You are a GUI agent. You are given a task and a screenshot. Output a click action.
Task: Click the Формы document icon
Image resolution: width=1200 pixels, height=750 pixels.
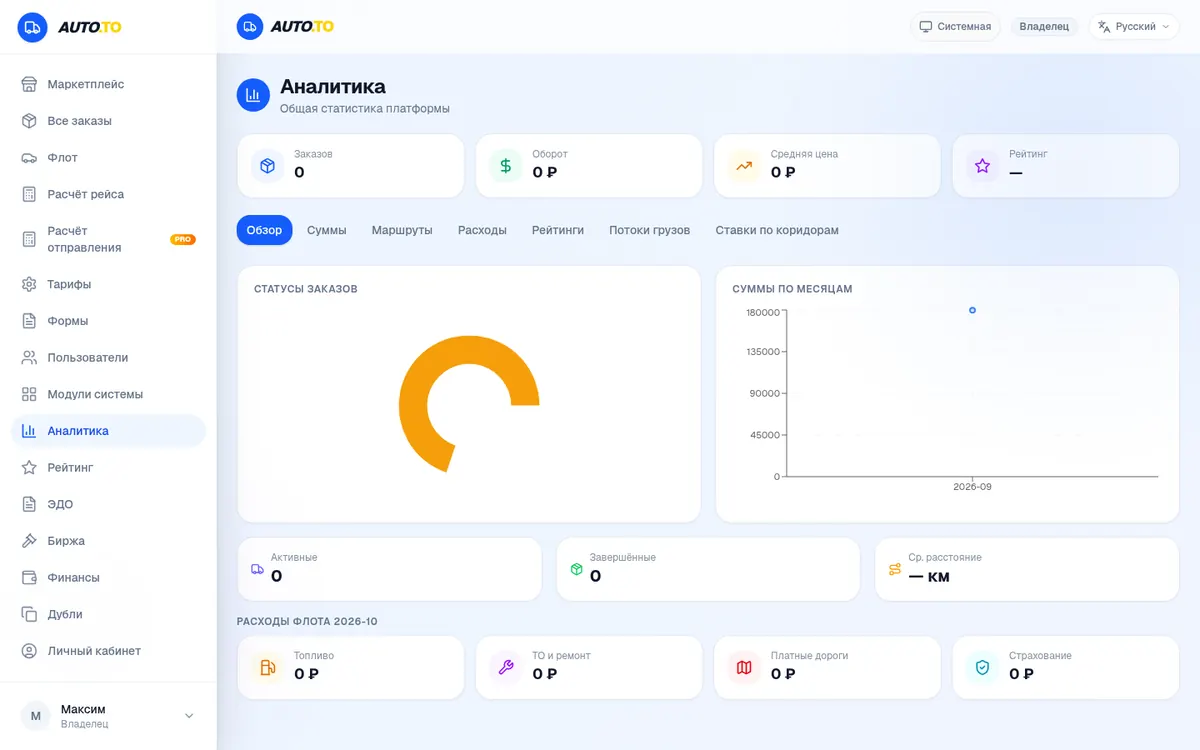pos(29,321)
